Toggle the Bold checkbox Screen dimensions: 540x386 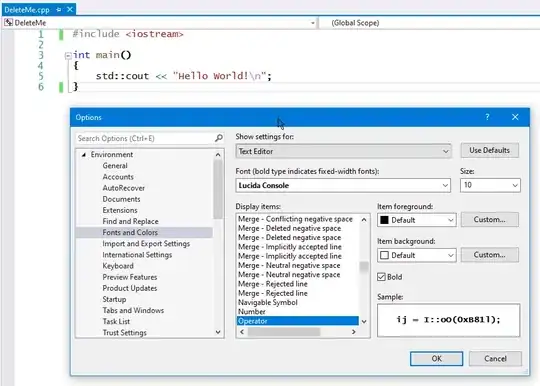(x=381, y=277)
